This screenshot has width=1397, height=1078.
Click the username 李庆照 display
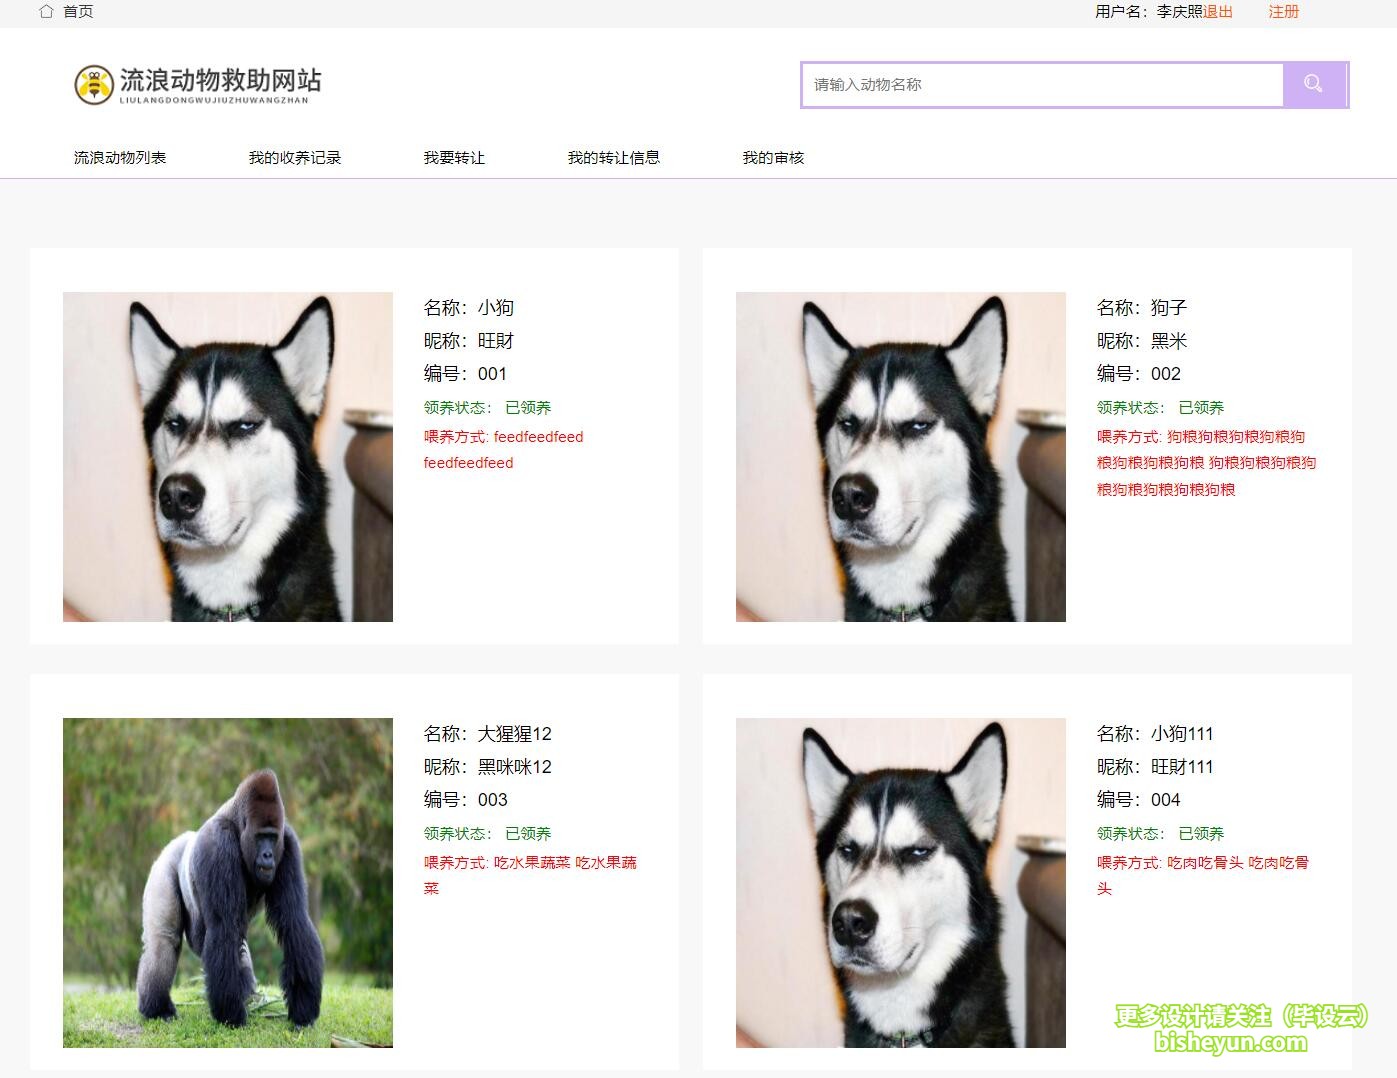point(1180,11)
